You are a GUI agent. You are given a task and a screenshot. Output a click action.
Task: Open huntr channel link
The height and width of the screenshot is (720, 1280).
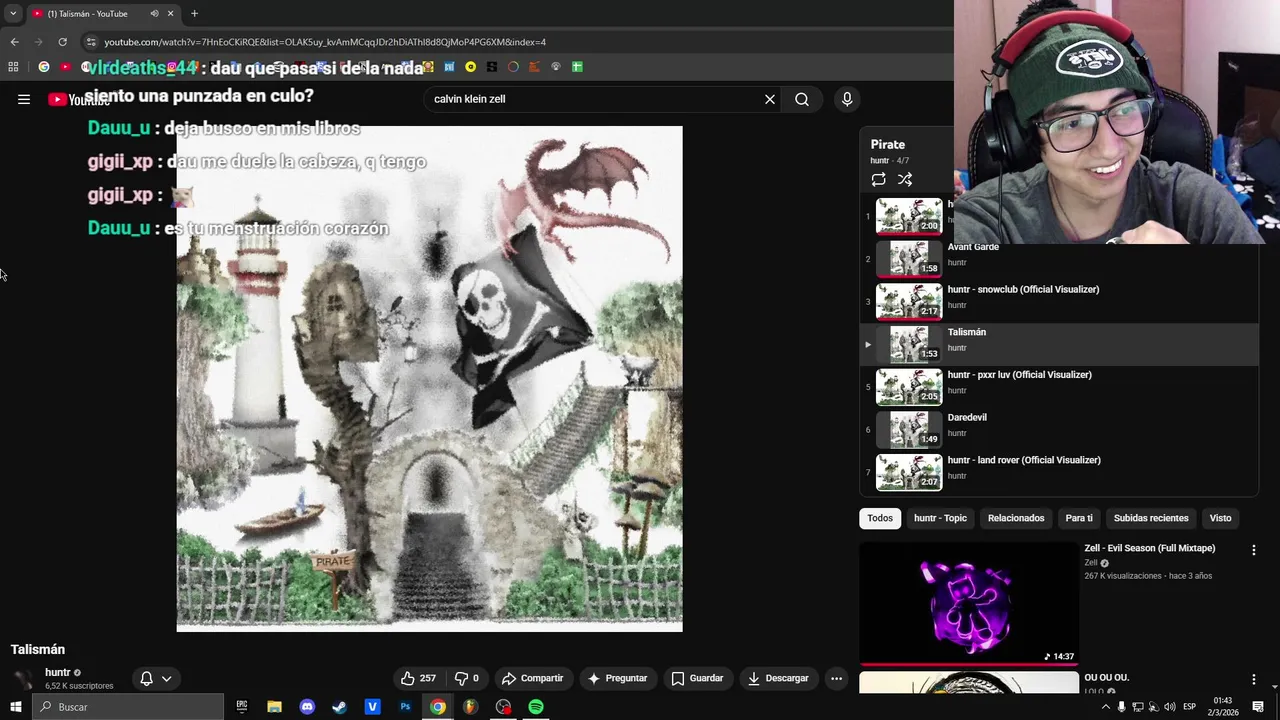[x=58, y=672]
